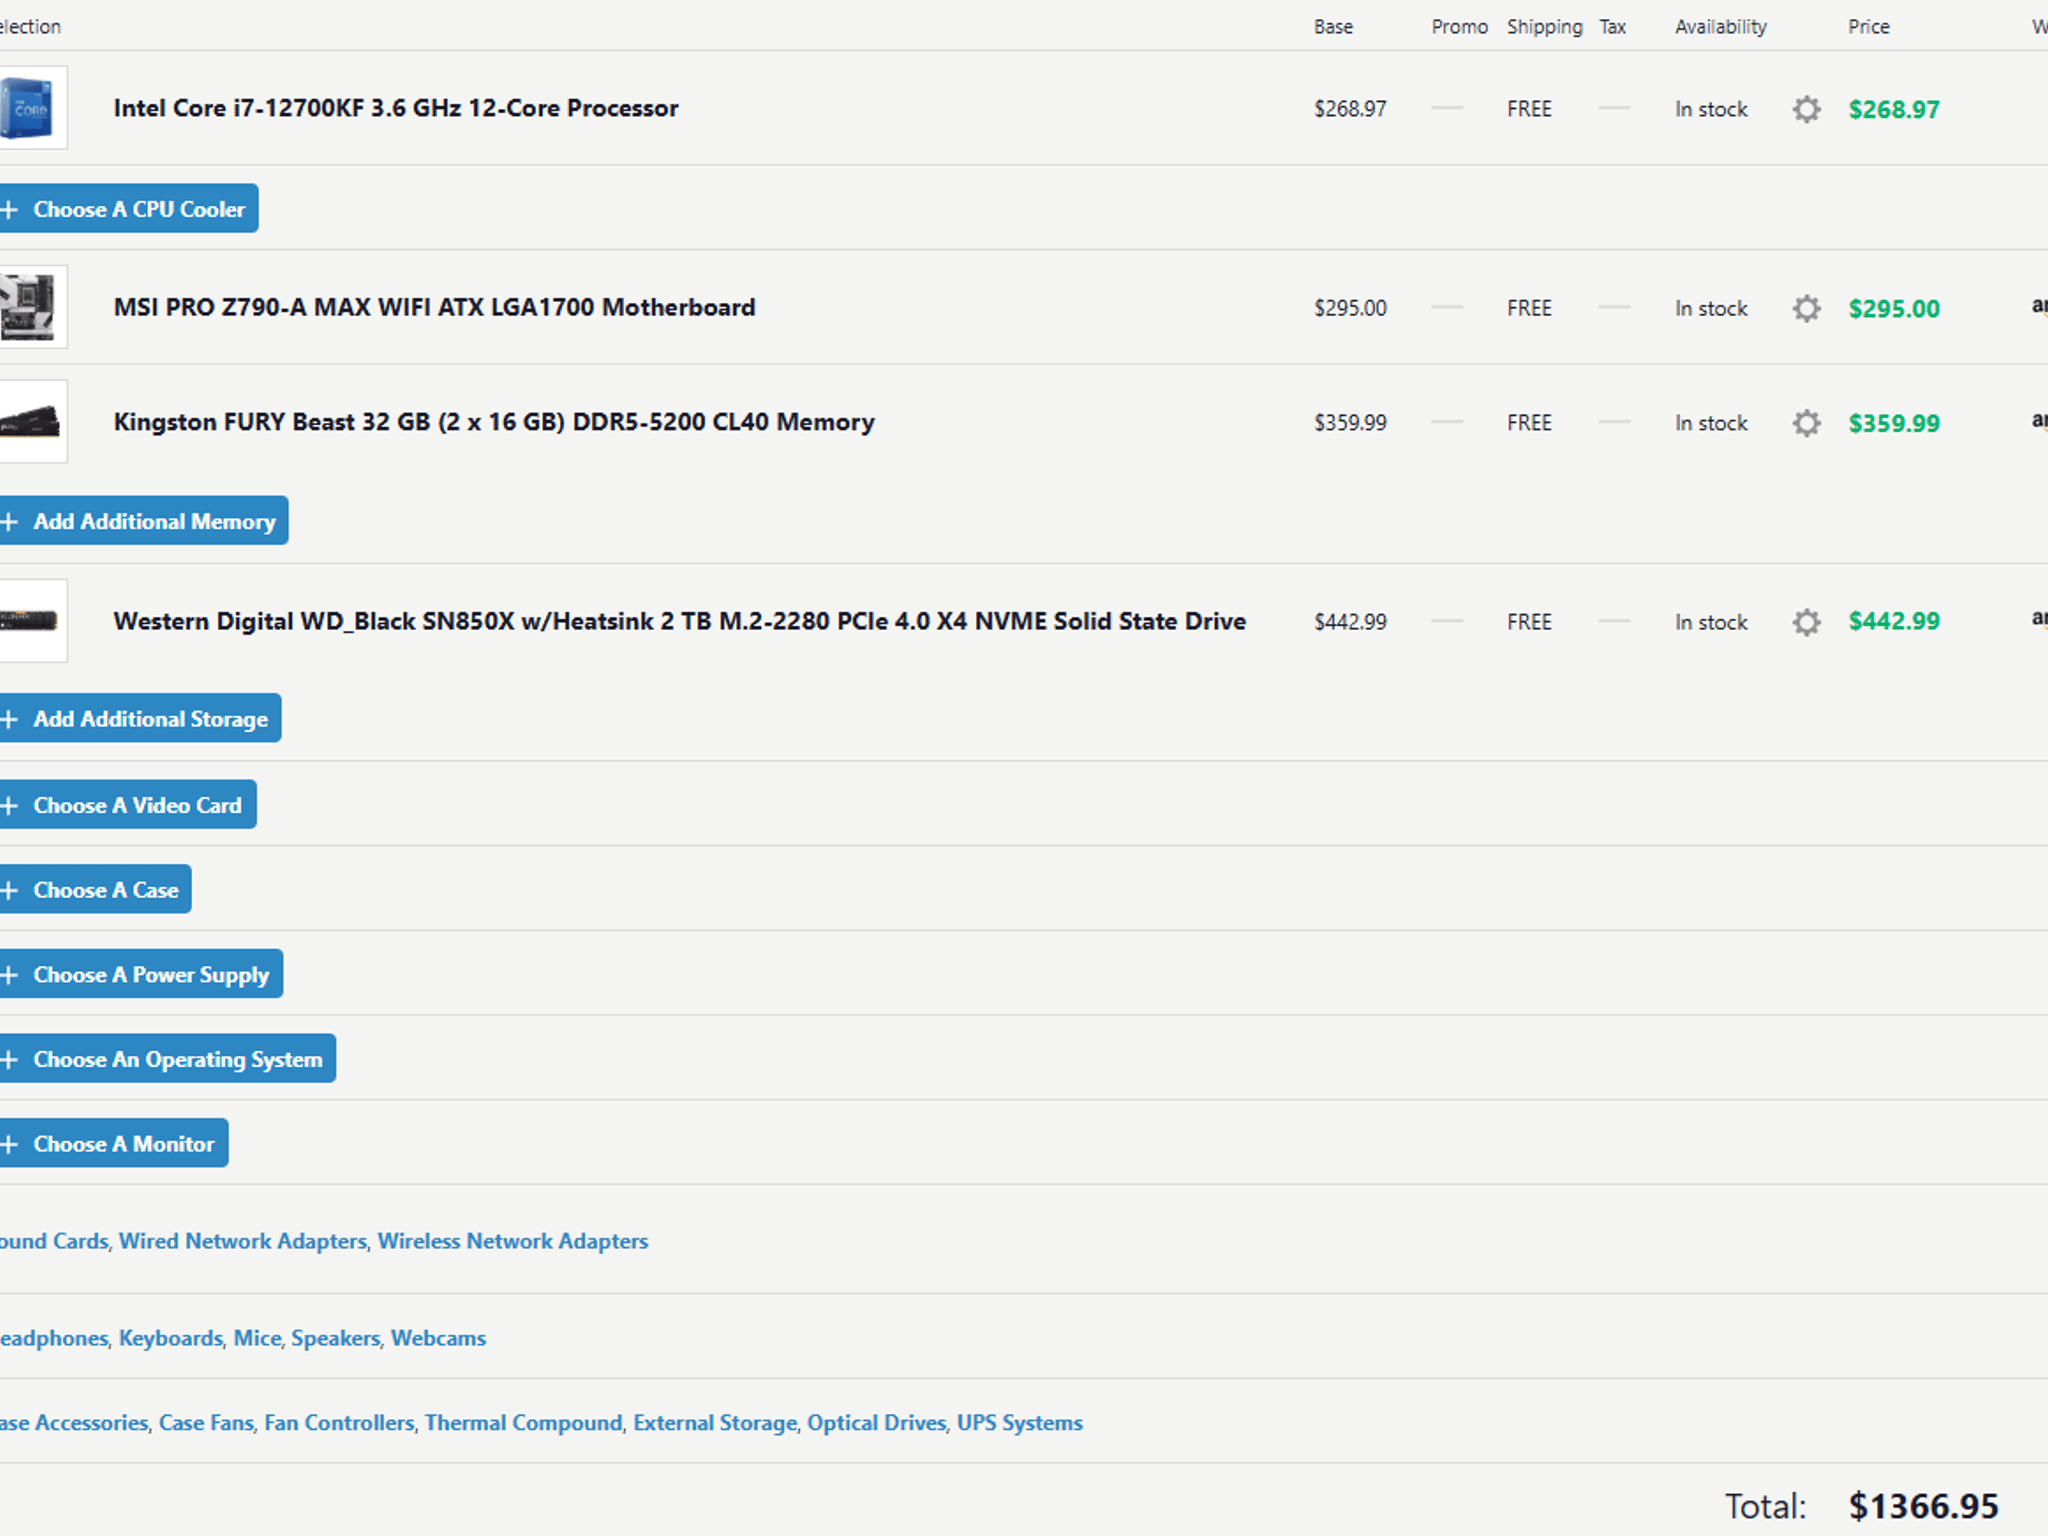Choose A Case
2048x1536 pixels.
tap(95, 889)
